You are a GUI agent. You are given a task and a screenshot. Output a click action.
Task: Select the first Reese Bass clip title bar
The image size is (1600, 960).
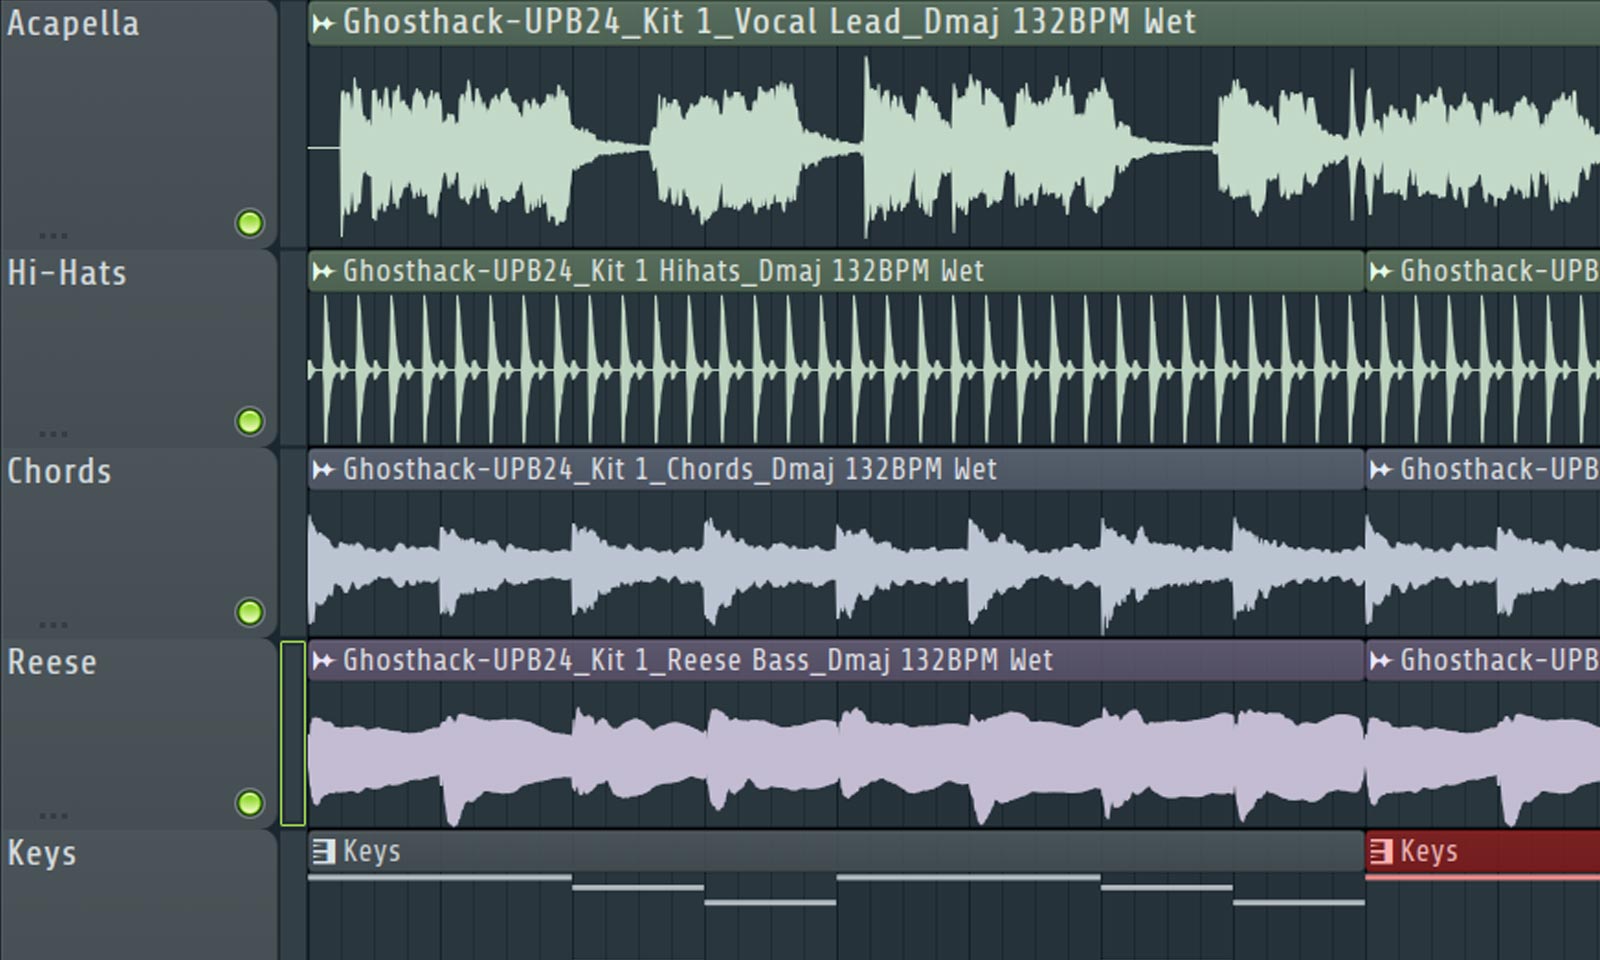836,661
